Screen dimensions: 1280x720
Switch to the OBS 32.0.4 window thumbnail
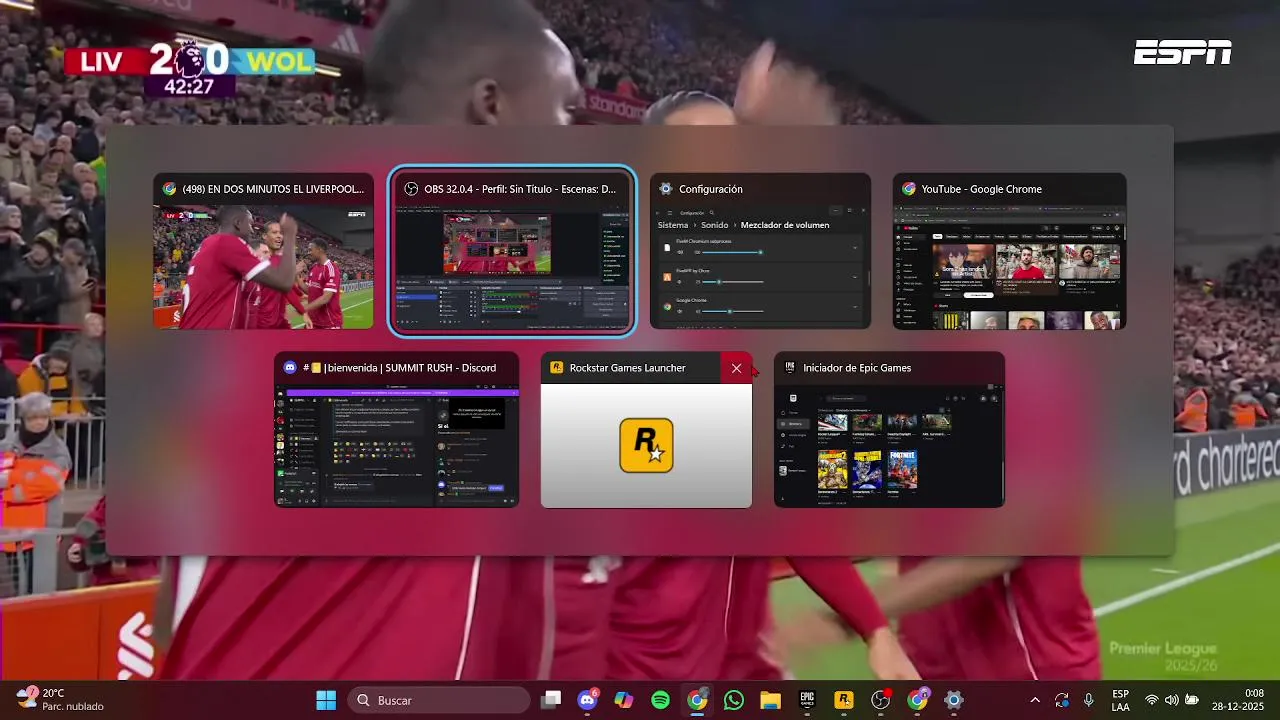511,251
